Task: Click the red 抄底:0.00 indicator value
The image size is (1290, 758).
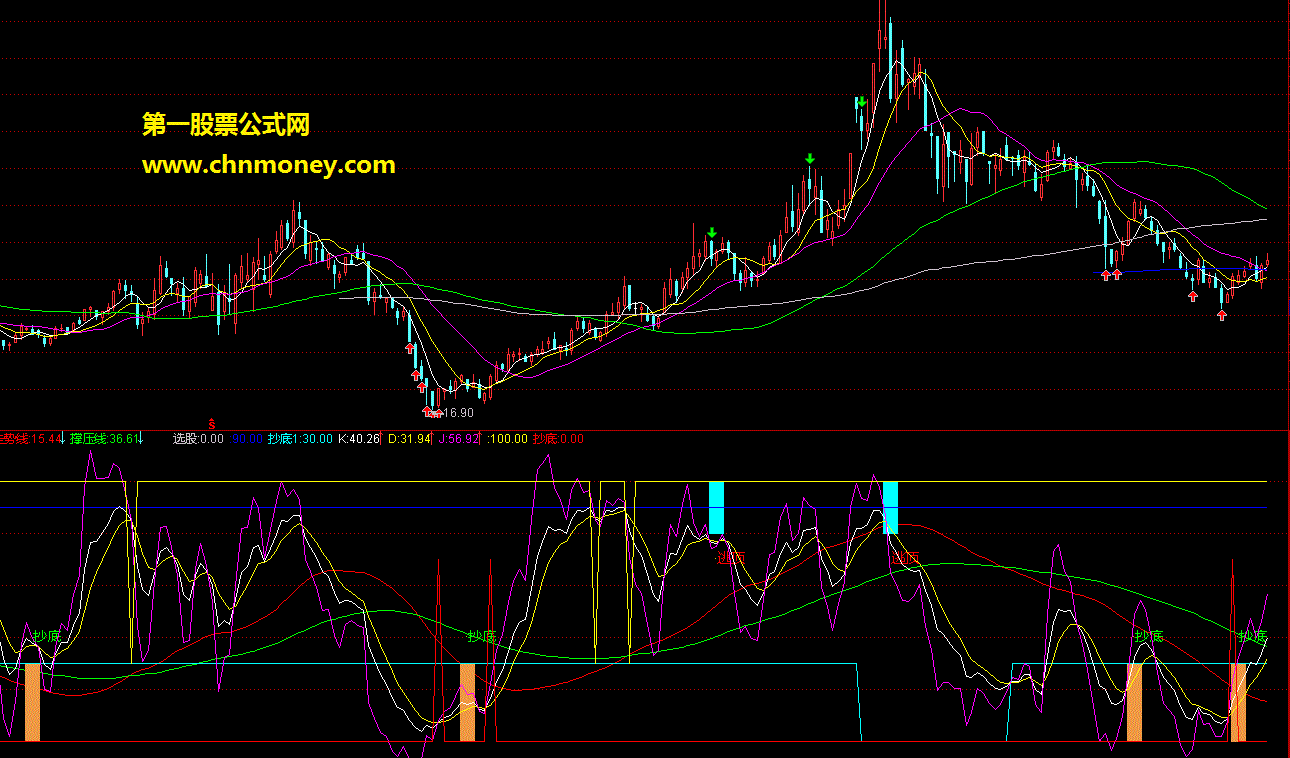Action: coord(558,438)
